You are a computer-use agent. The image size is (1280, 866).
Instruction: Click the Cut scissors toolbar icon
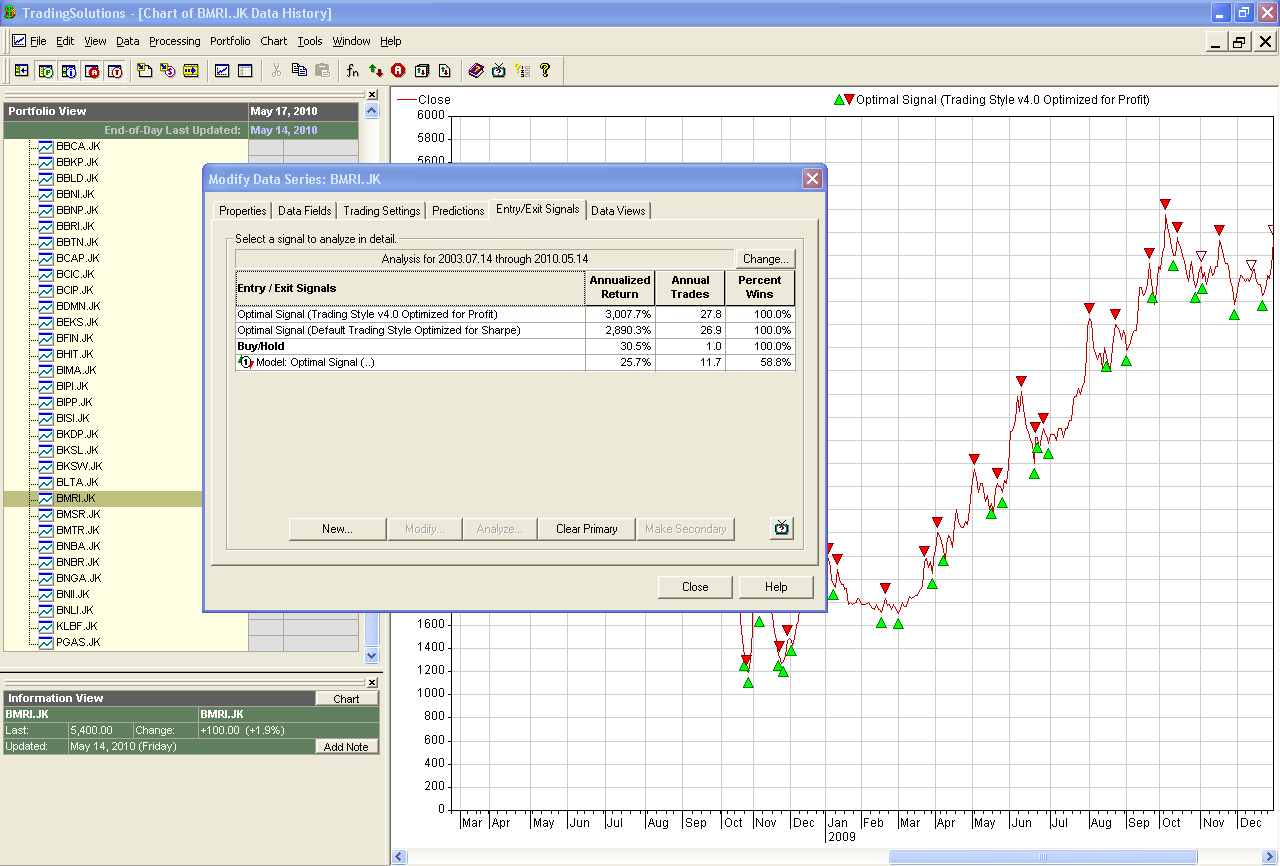pyautogui.click(x=276, y=71)
